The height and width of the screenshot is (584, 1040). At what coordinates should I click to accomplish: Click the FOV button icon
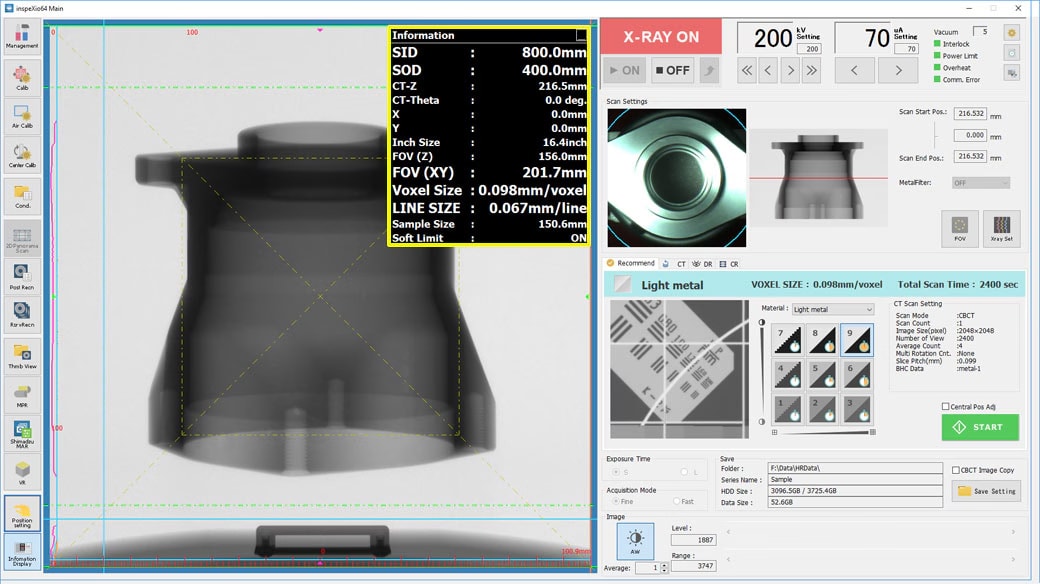click(x=960, y=229)
